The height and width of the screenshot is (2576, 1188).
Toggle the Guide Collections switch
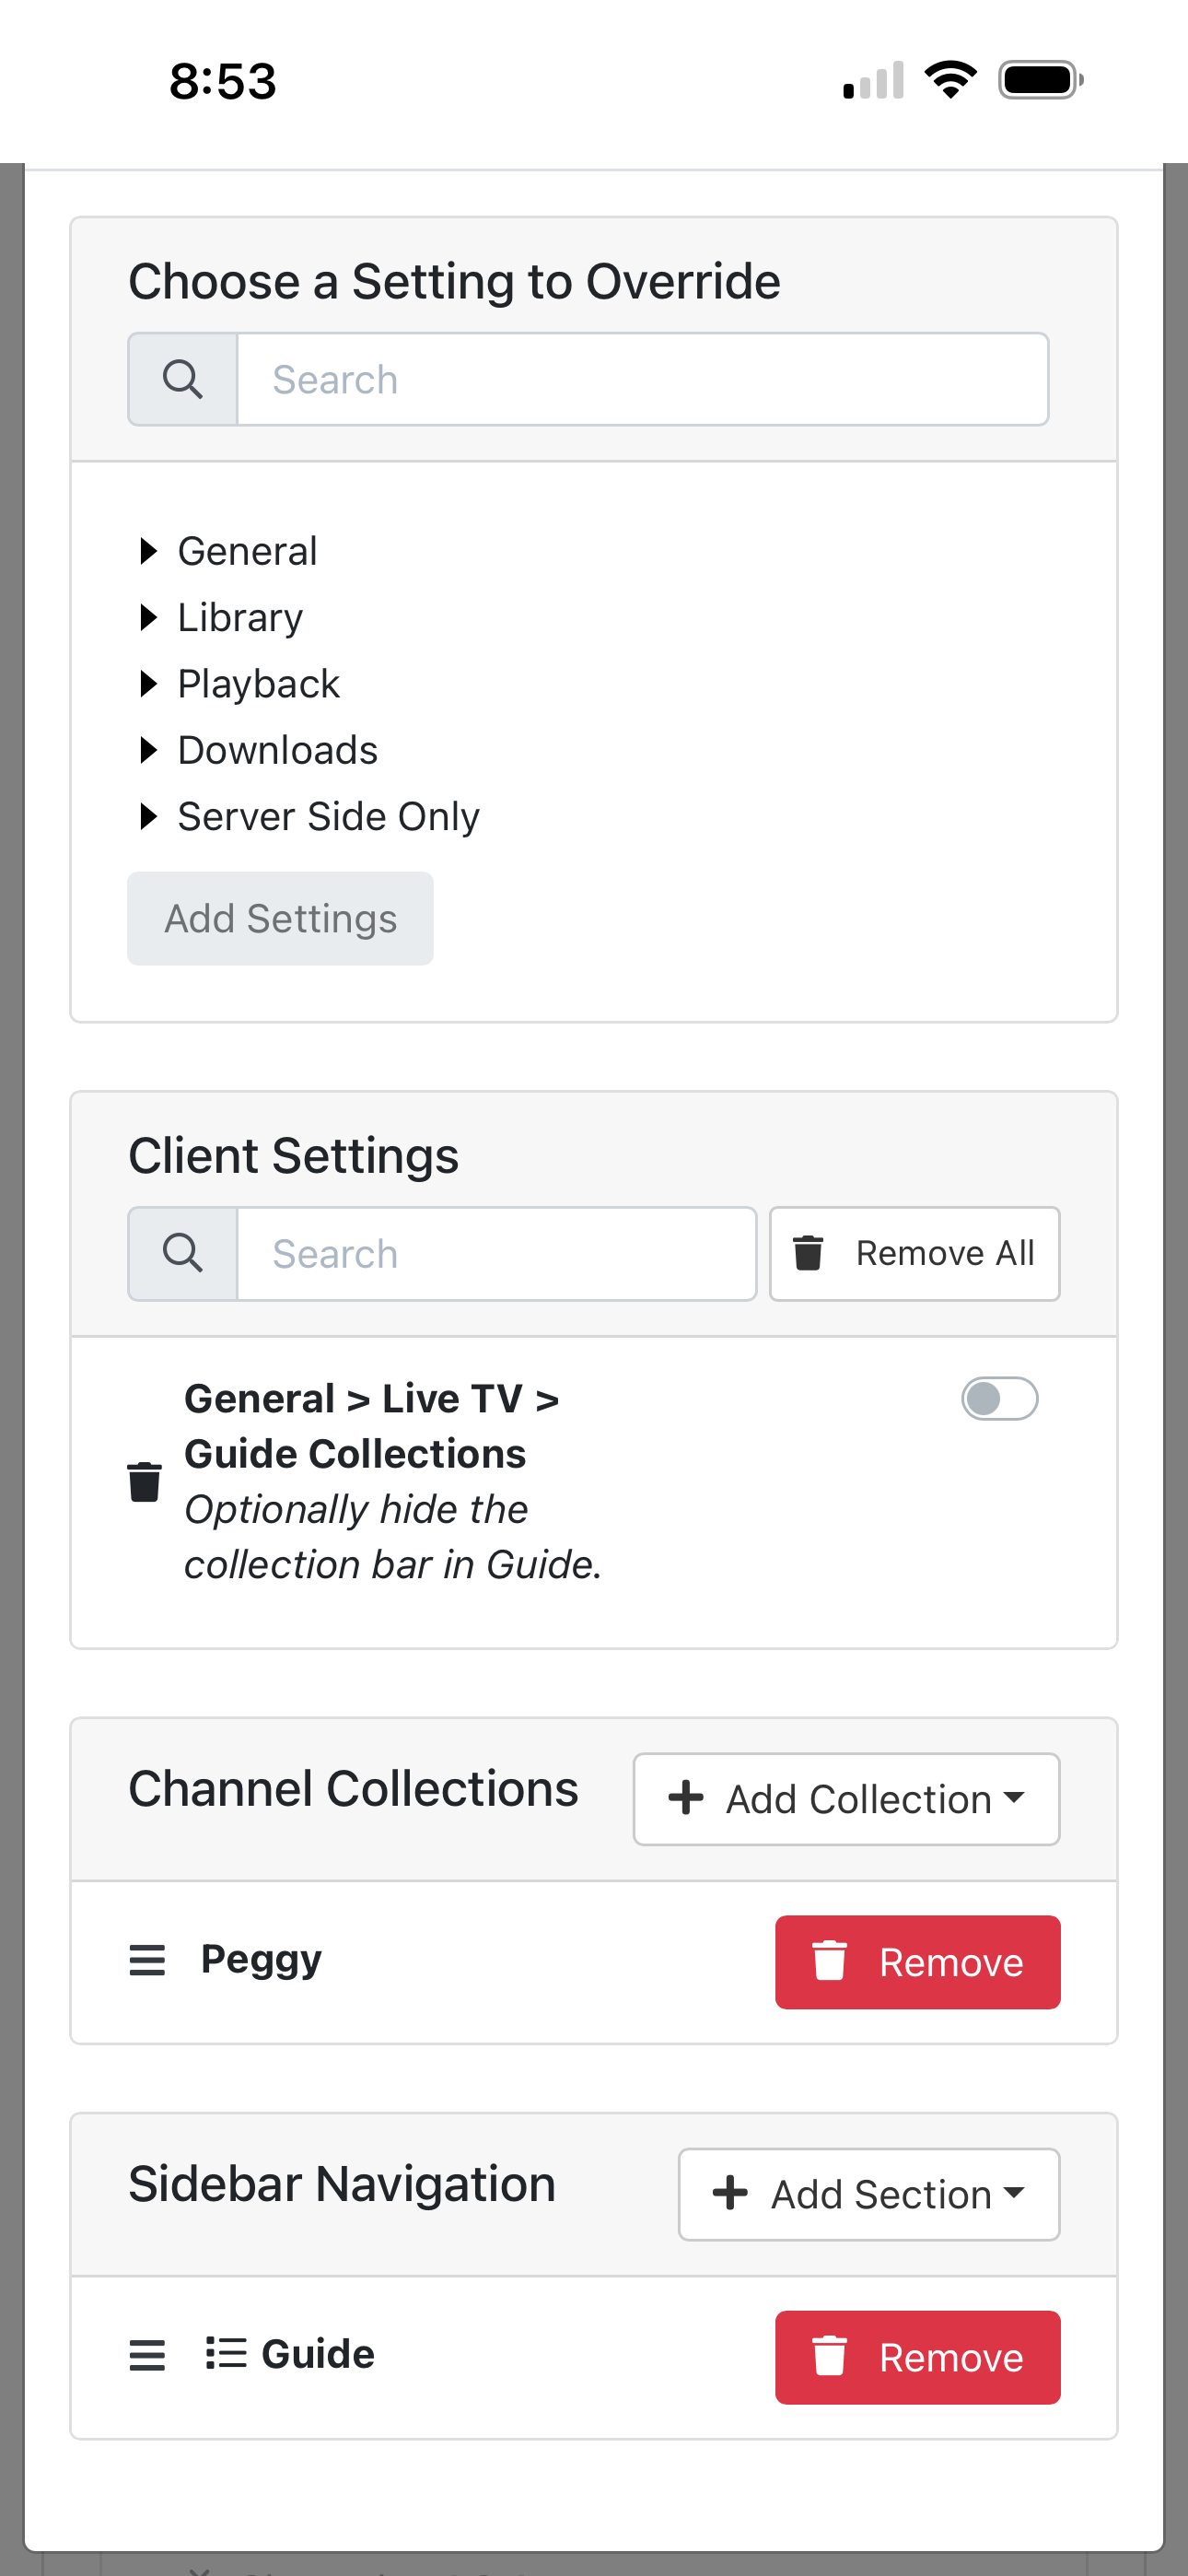(x=999, y=1398)
